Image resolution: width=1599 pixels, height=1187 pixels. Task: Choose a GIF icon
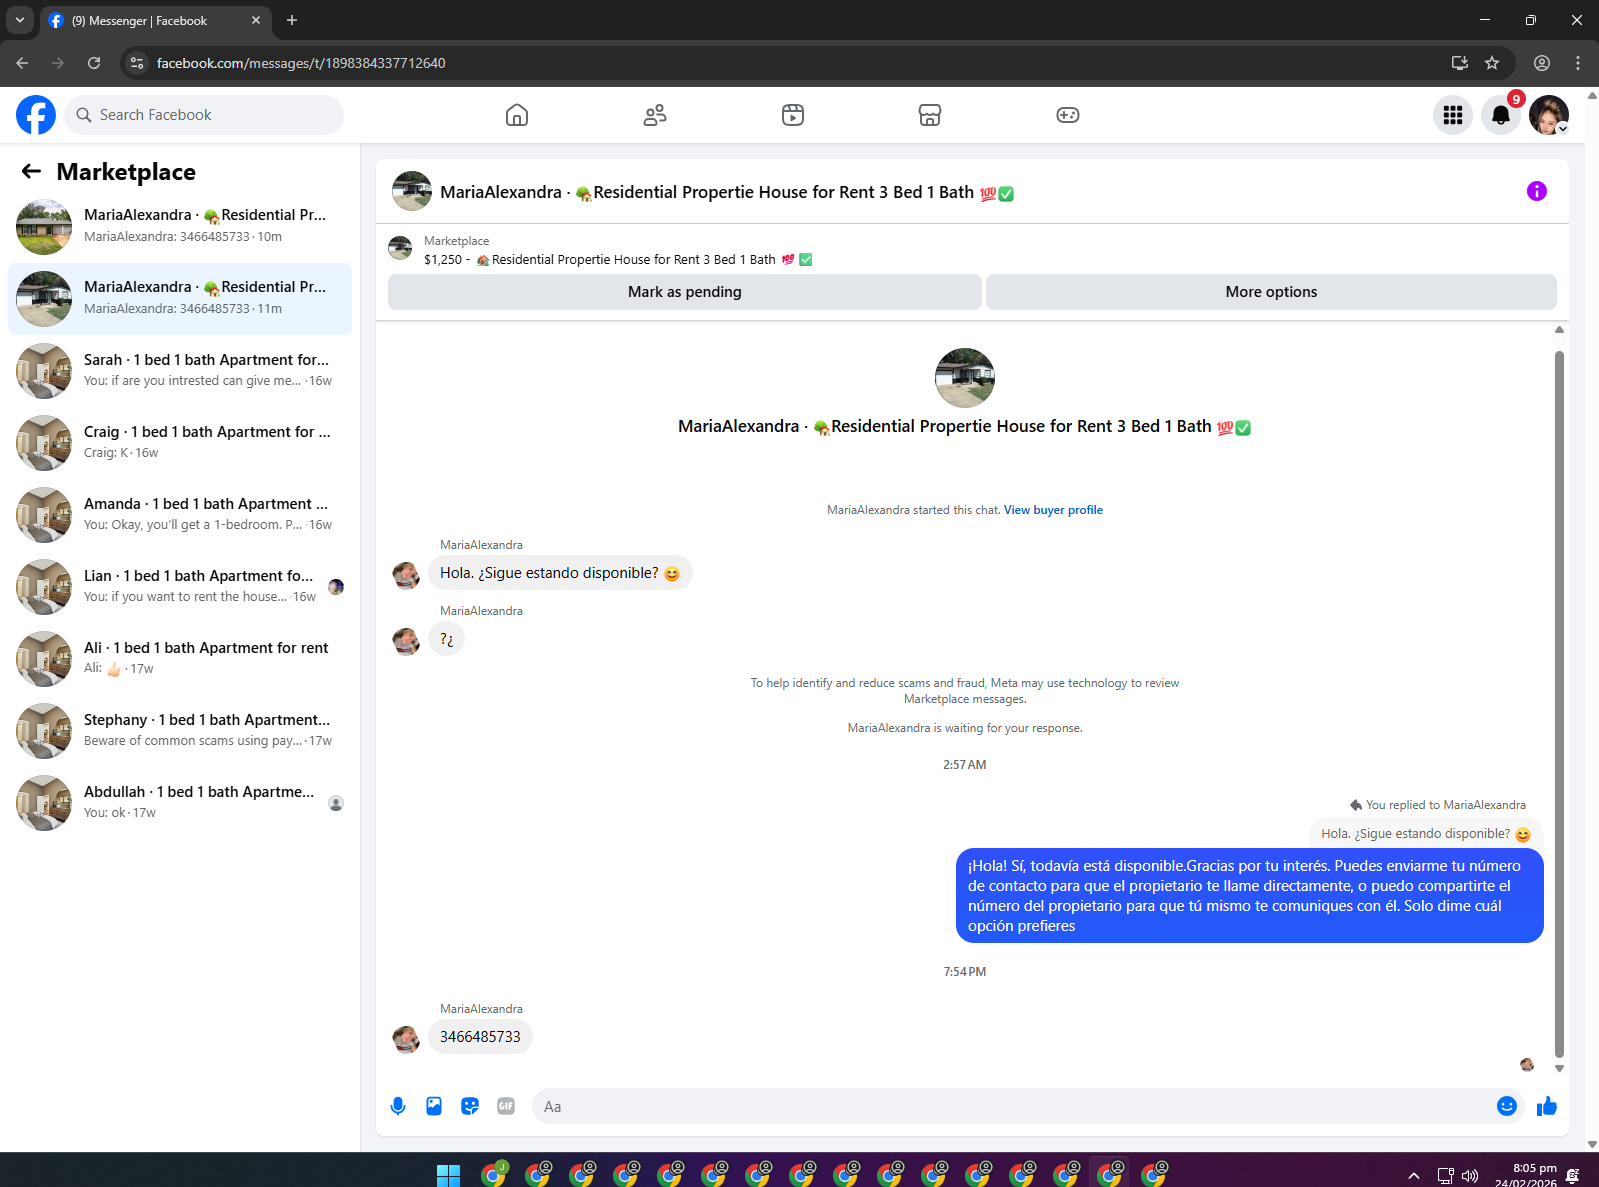point(506,1106)
